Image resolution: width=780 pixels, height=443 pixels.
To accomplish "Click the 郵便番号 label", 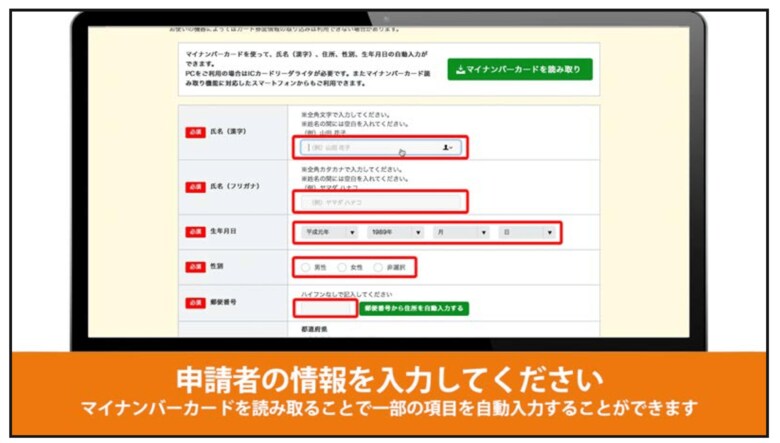I will pyautogui.click(x=223, y=302).
